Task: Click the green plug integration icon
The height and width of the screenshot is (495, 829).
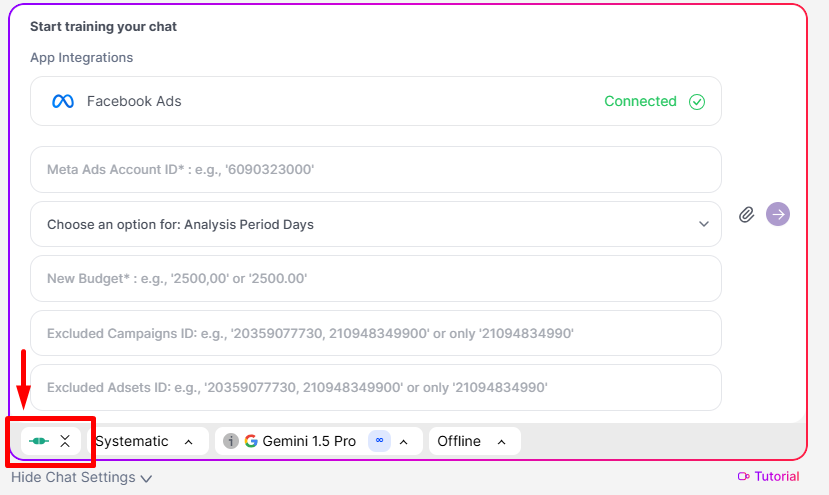Action: pyautogui.click(x=39, y=441)
